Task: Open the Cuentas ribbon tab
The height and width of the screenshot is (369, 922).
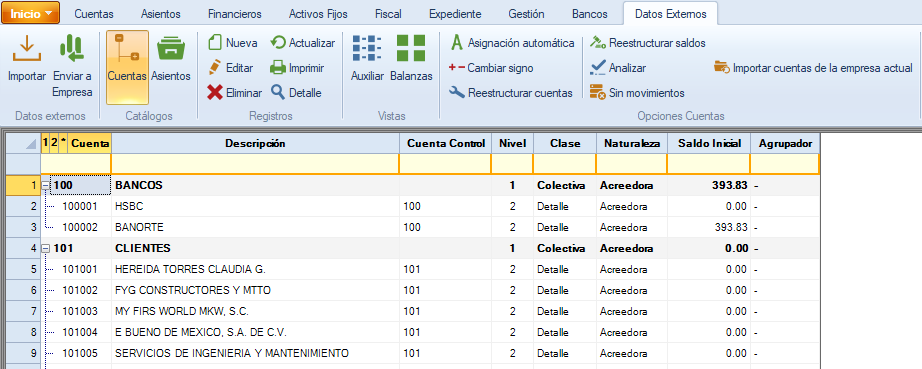Action: click(x=94, y=14)
